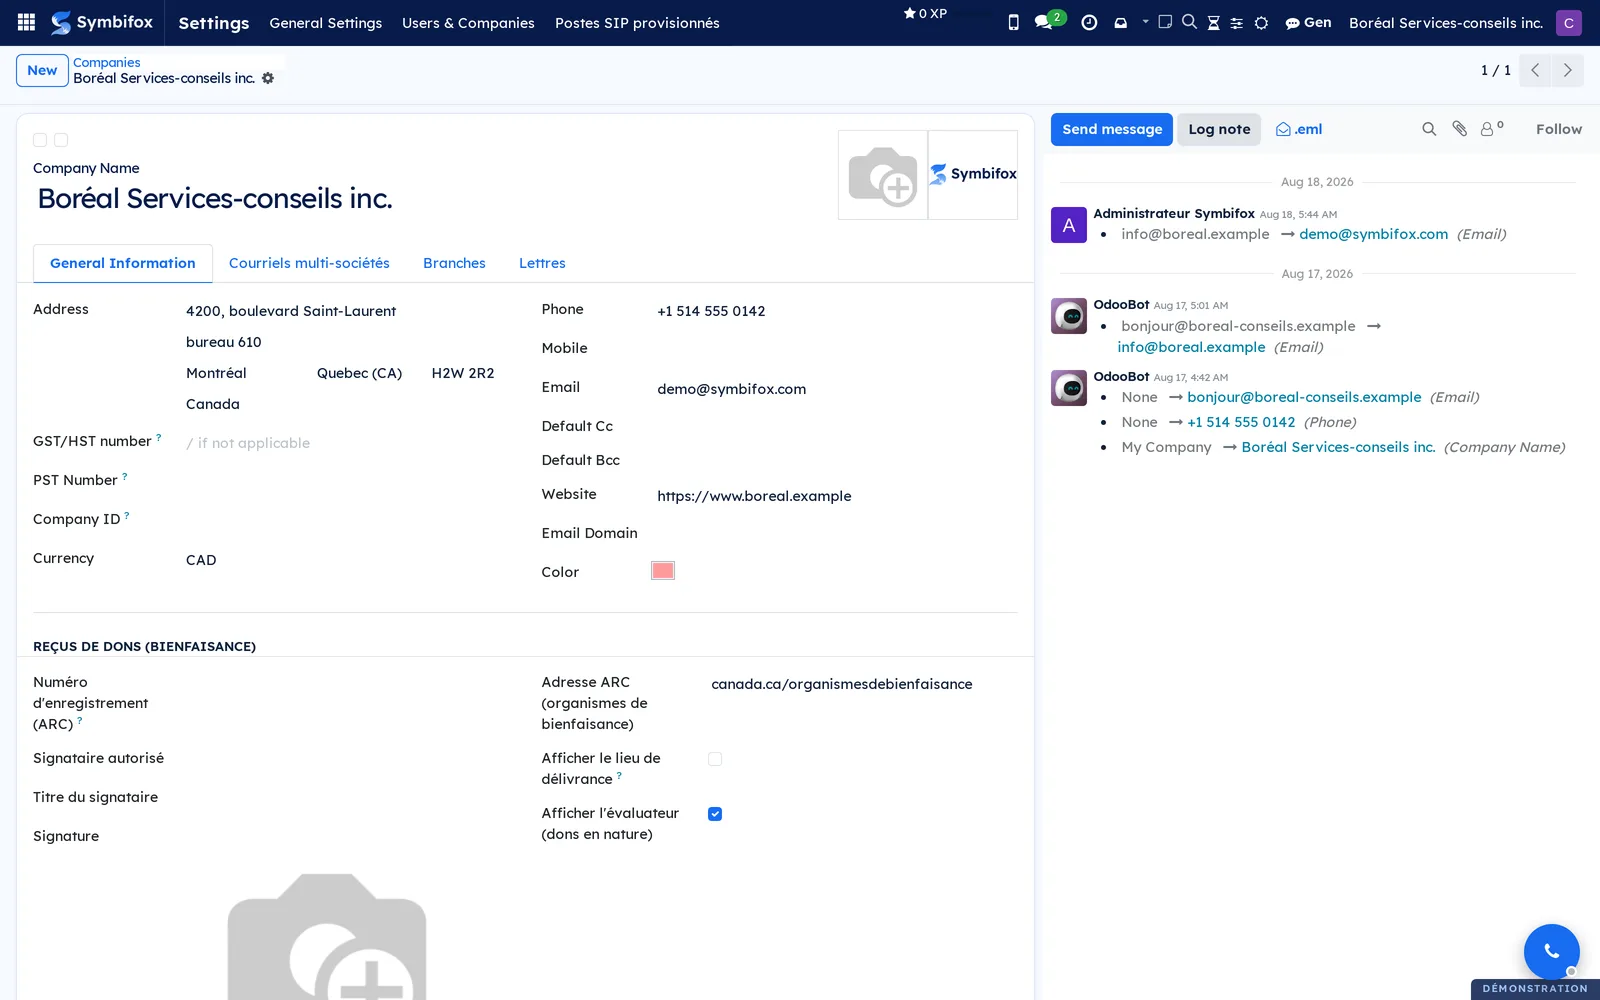Open the inbox tray icon
Screen dimensions: 1600x1000
coord(1120,22)
